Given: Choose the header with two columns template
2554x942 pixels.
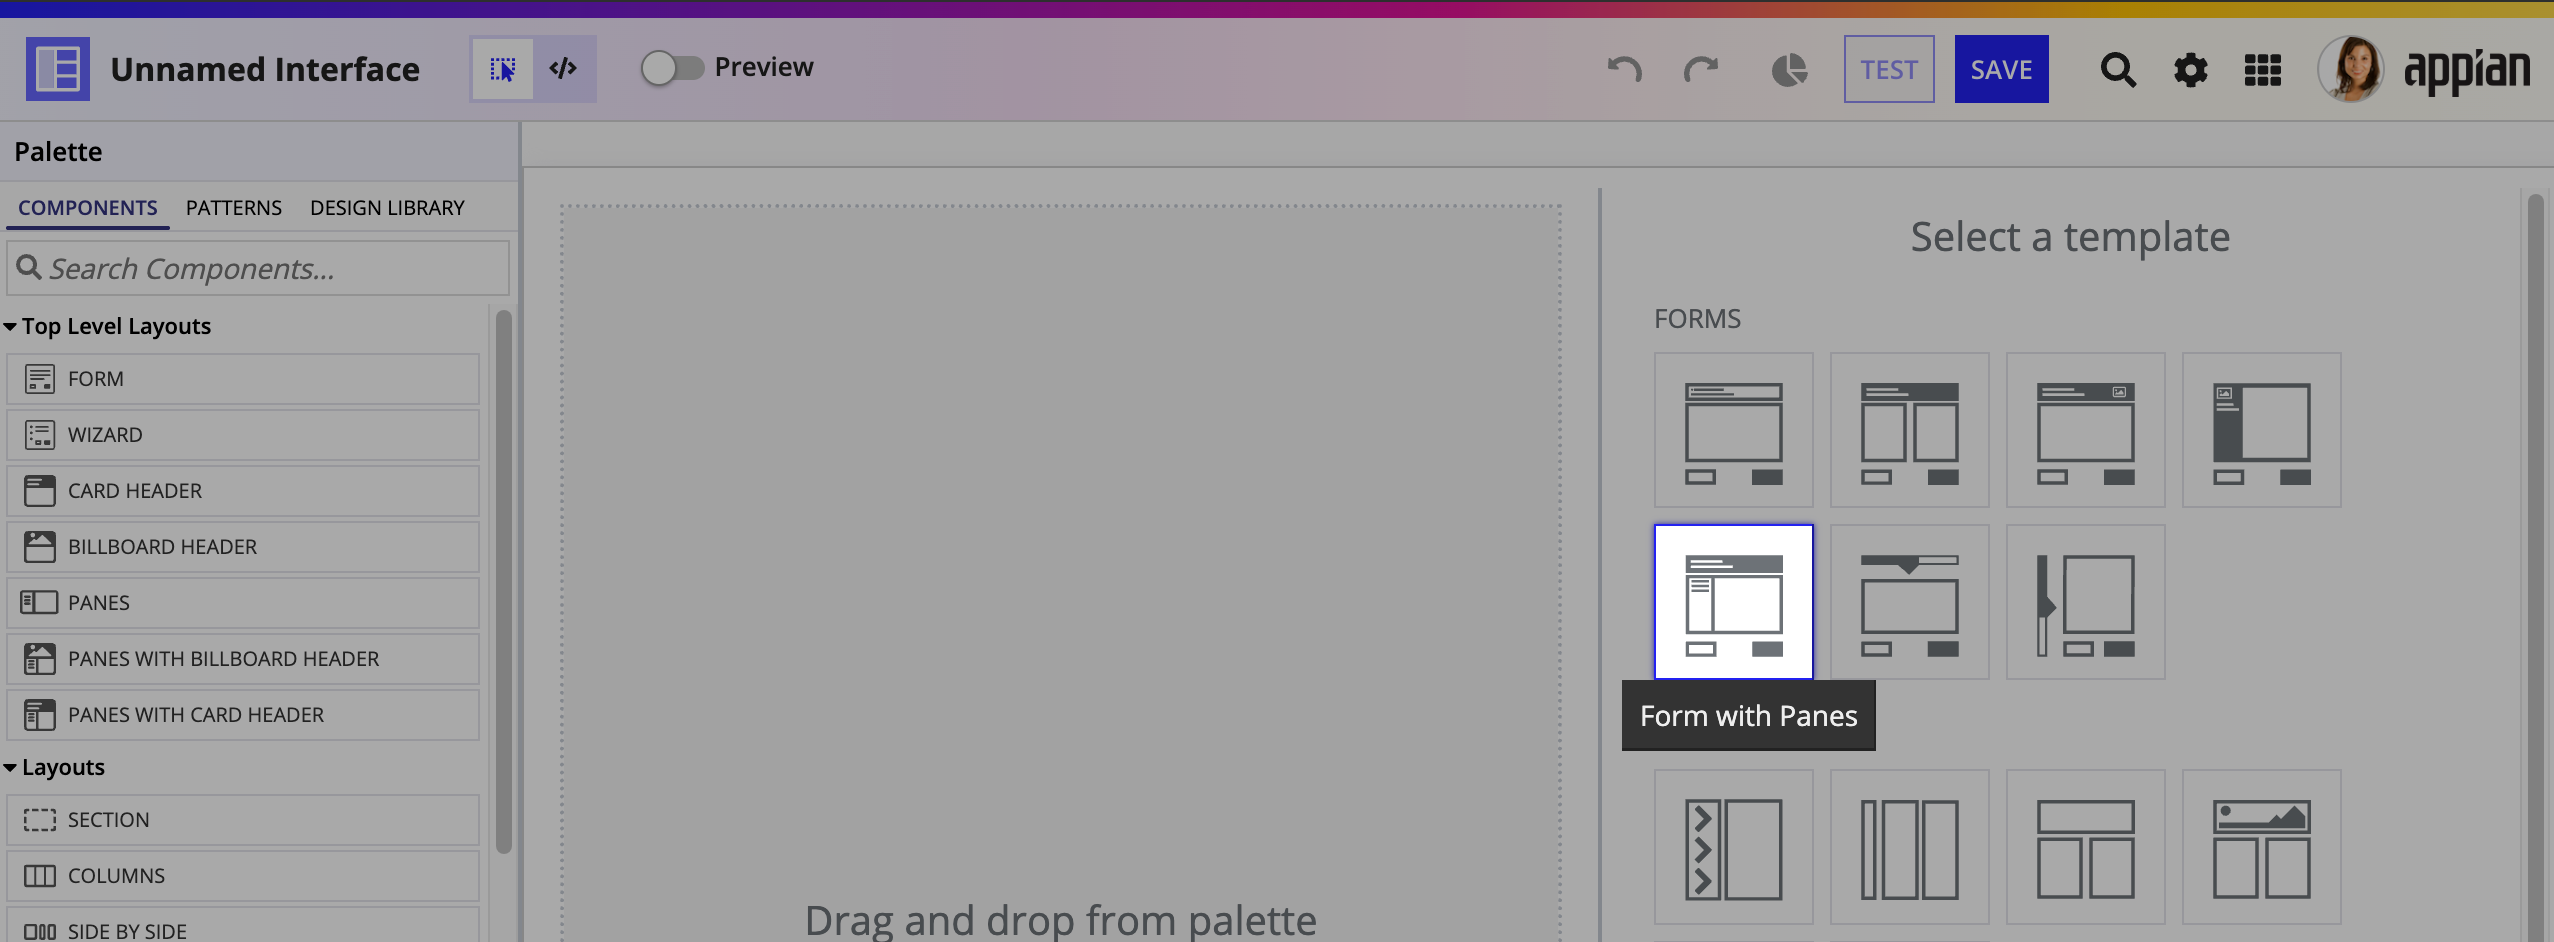Looking at the screenshot, I should (2085, 847).
